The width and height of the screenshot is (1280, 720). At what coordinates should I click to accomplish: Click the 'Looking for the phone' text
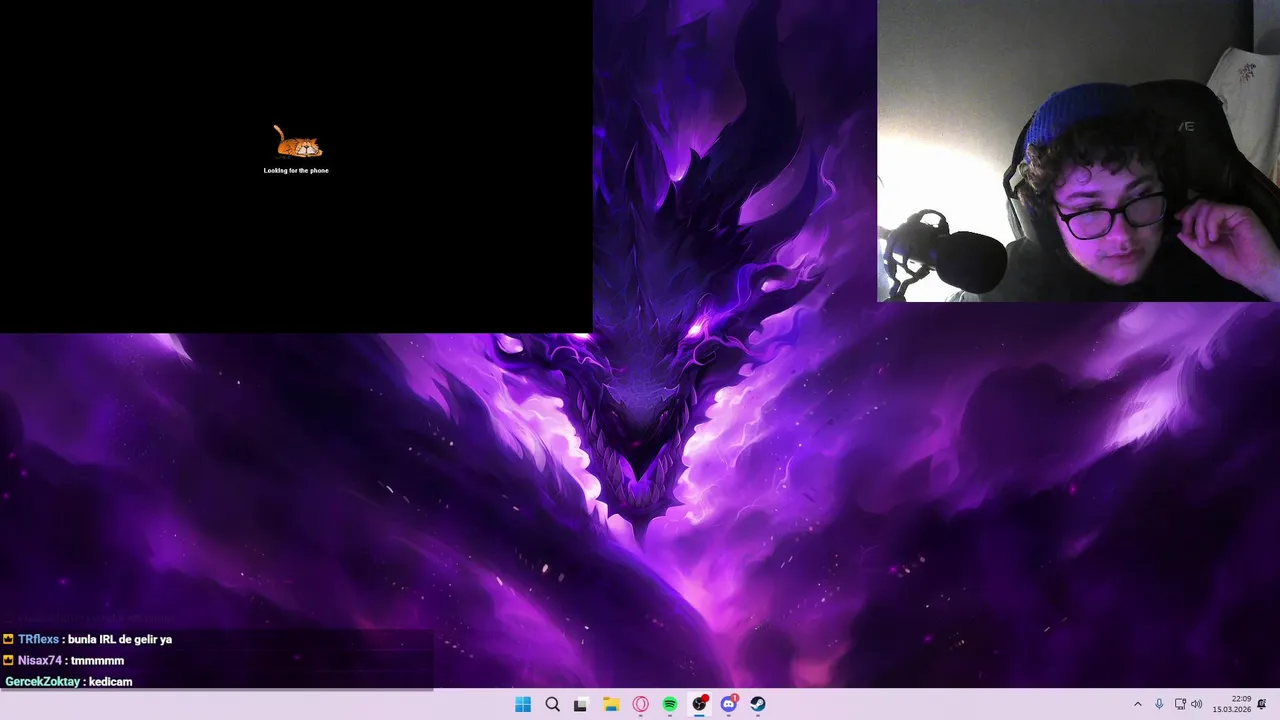(296, 171)
